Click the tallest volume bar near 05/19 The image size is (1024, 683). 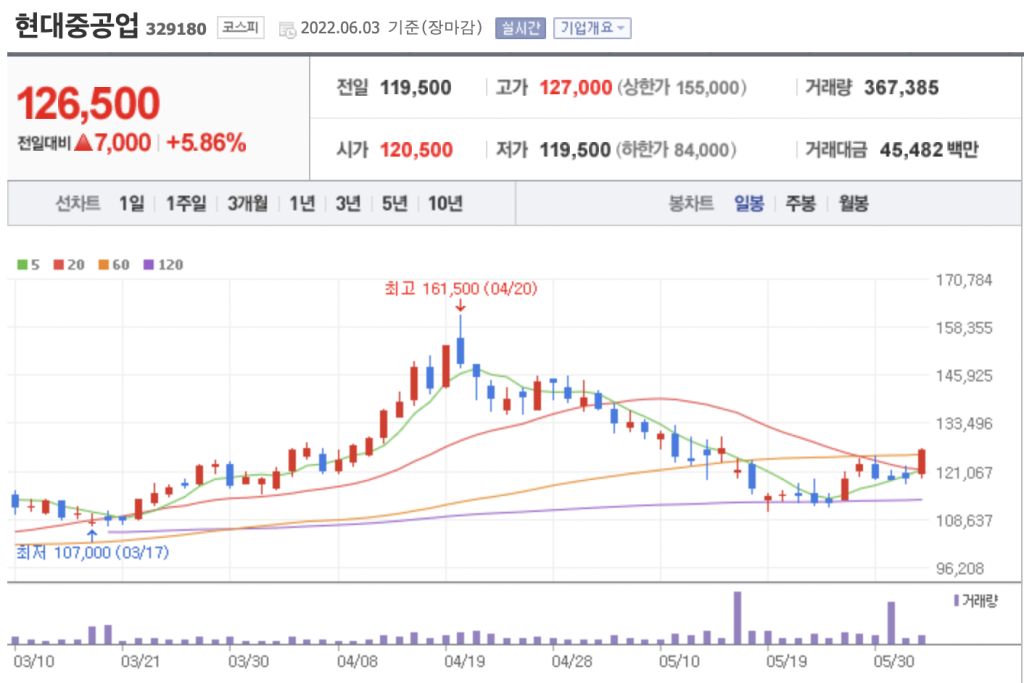(x=737, y=618)
